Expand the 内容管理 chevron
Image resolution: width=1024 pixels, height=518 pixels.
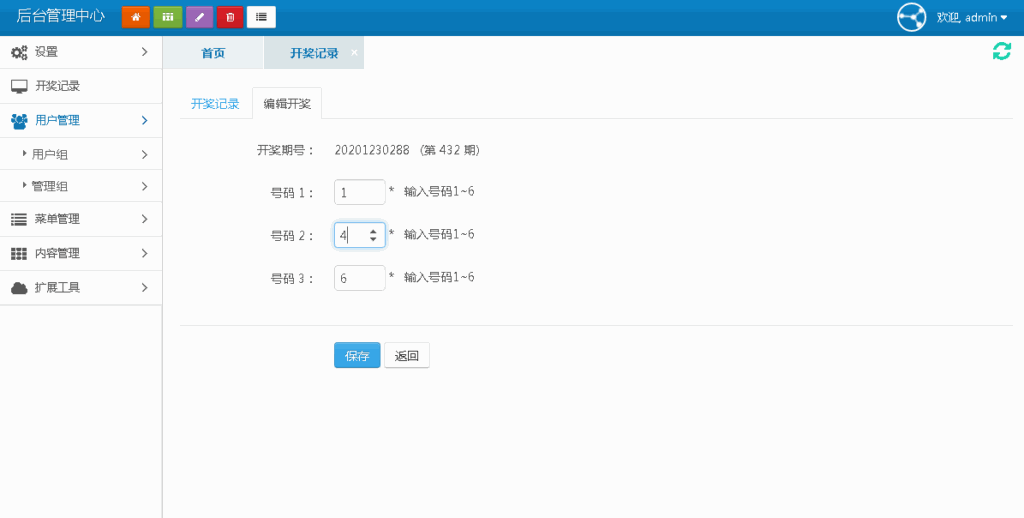[144, 253]
